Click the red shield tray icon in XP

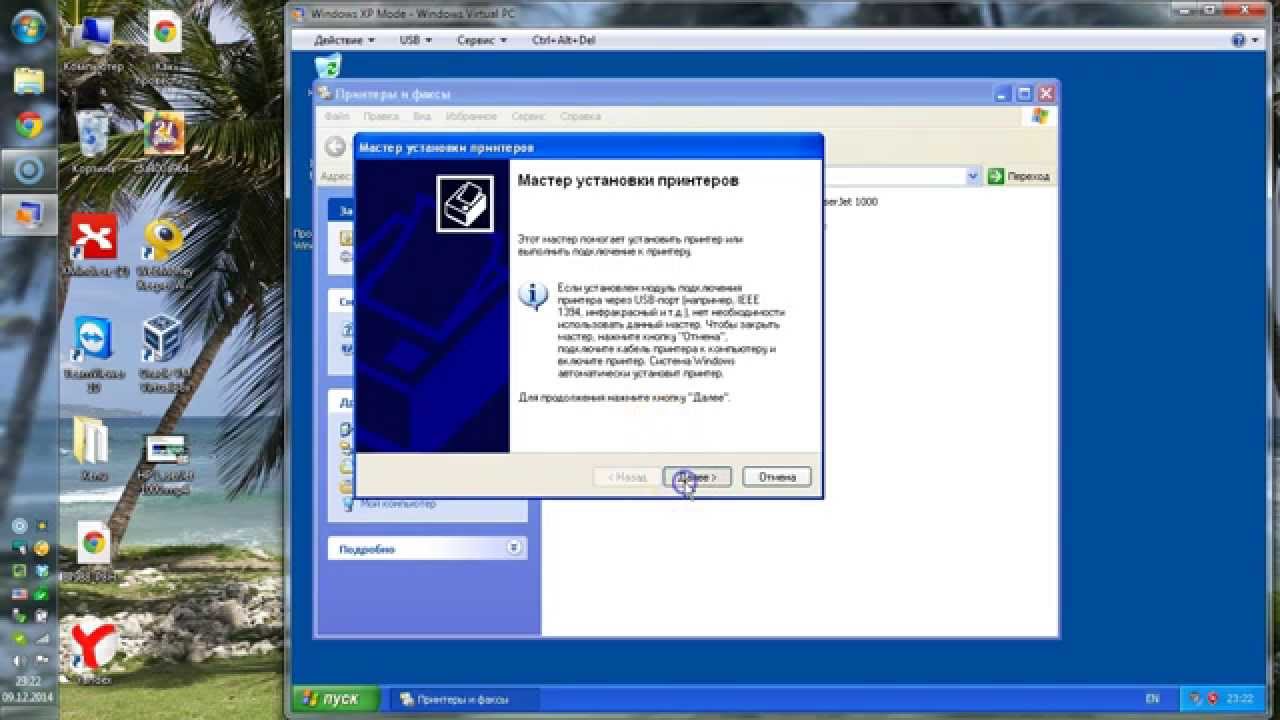coord(1212,699)
